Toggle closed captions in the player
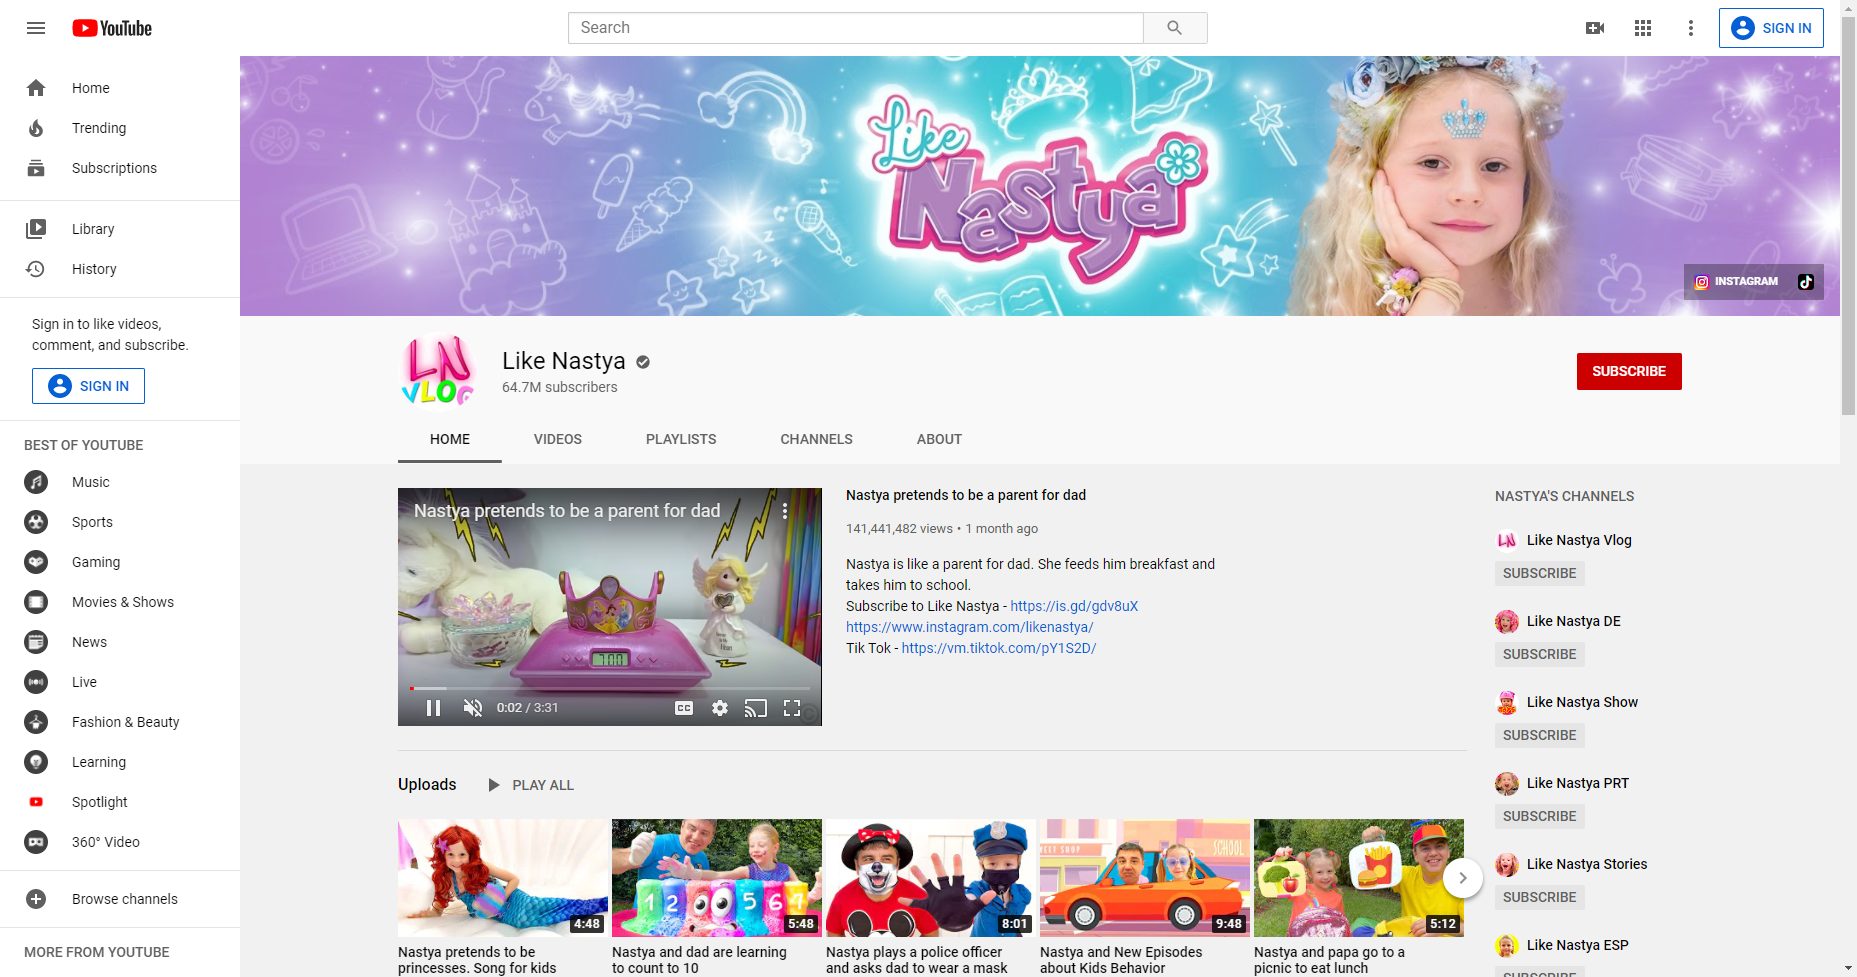The height and width of the screenshot is (977, 1857). tap(684, 708)
